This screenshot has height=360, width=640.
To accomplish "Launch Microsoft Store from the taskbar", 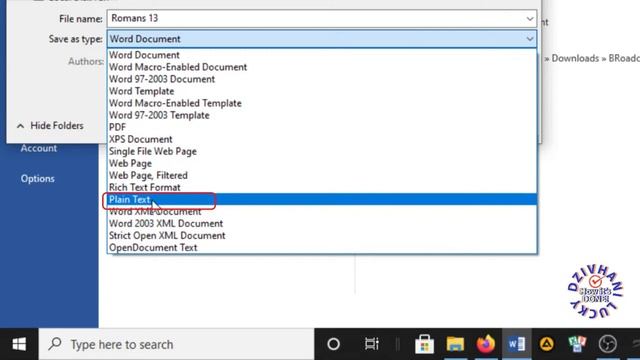I will pyautogui.click(x=424, y=344).
